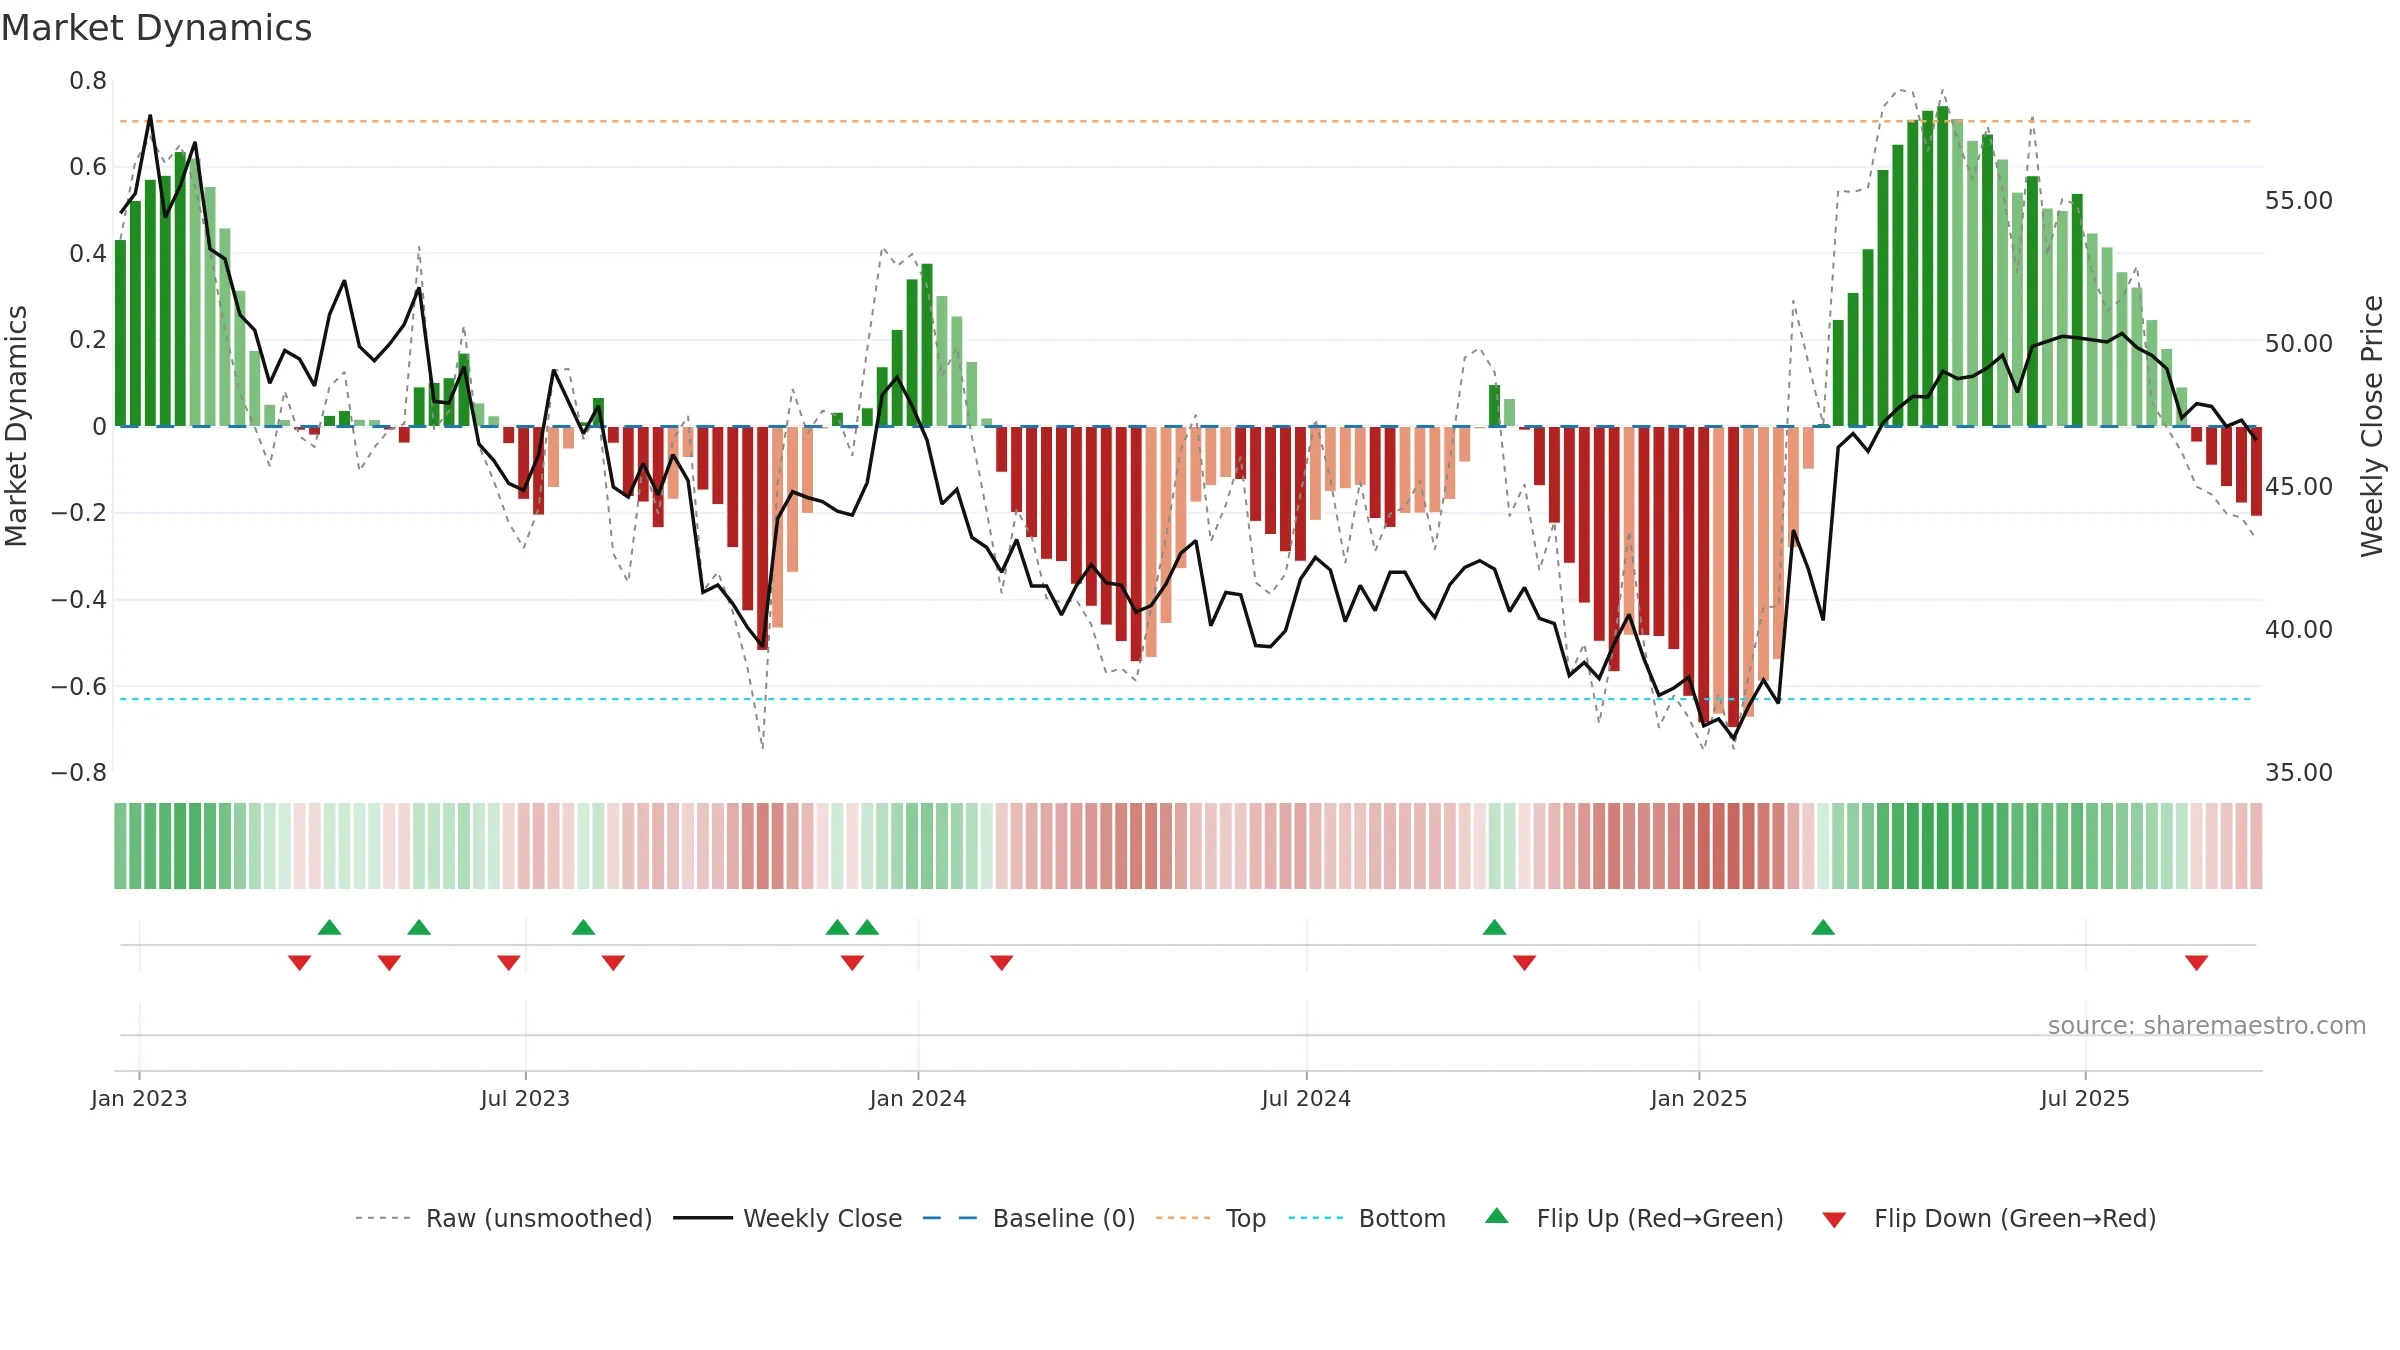Click the 35.00 price axis label
The image size is (2400, 1350).
coord(2299,773)
